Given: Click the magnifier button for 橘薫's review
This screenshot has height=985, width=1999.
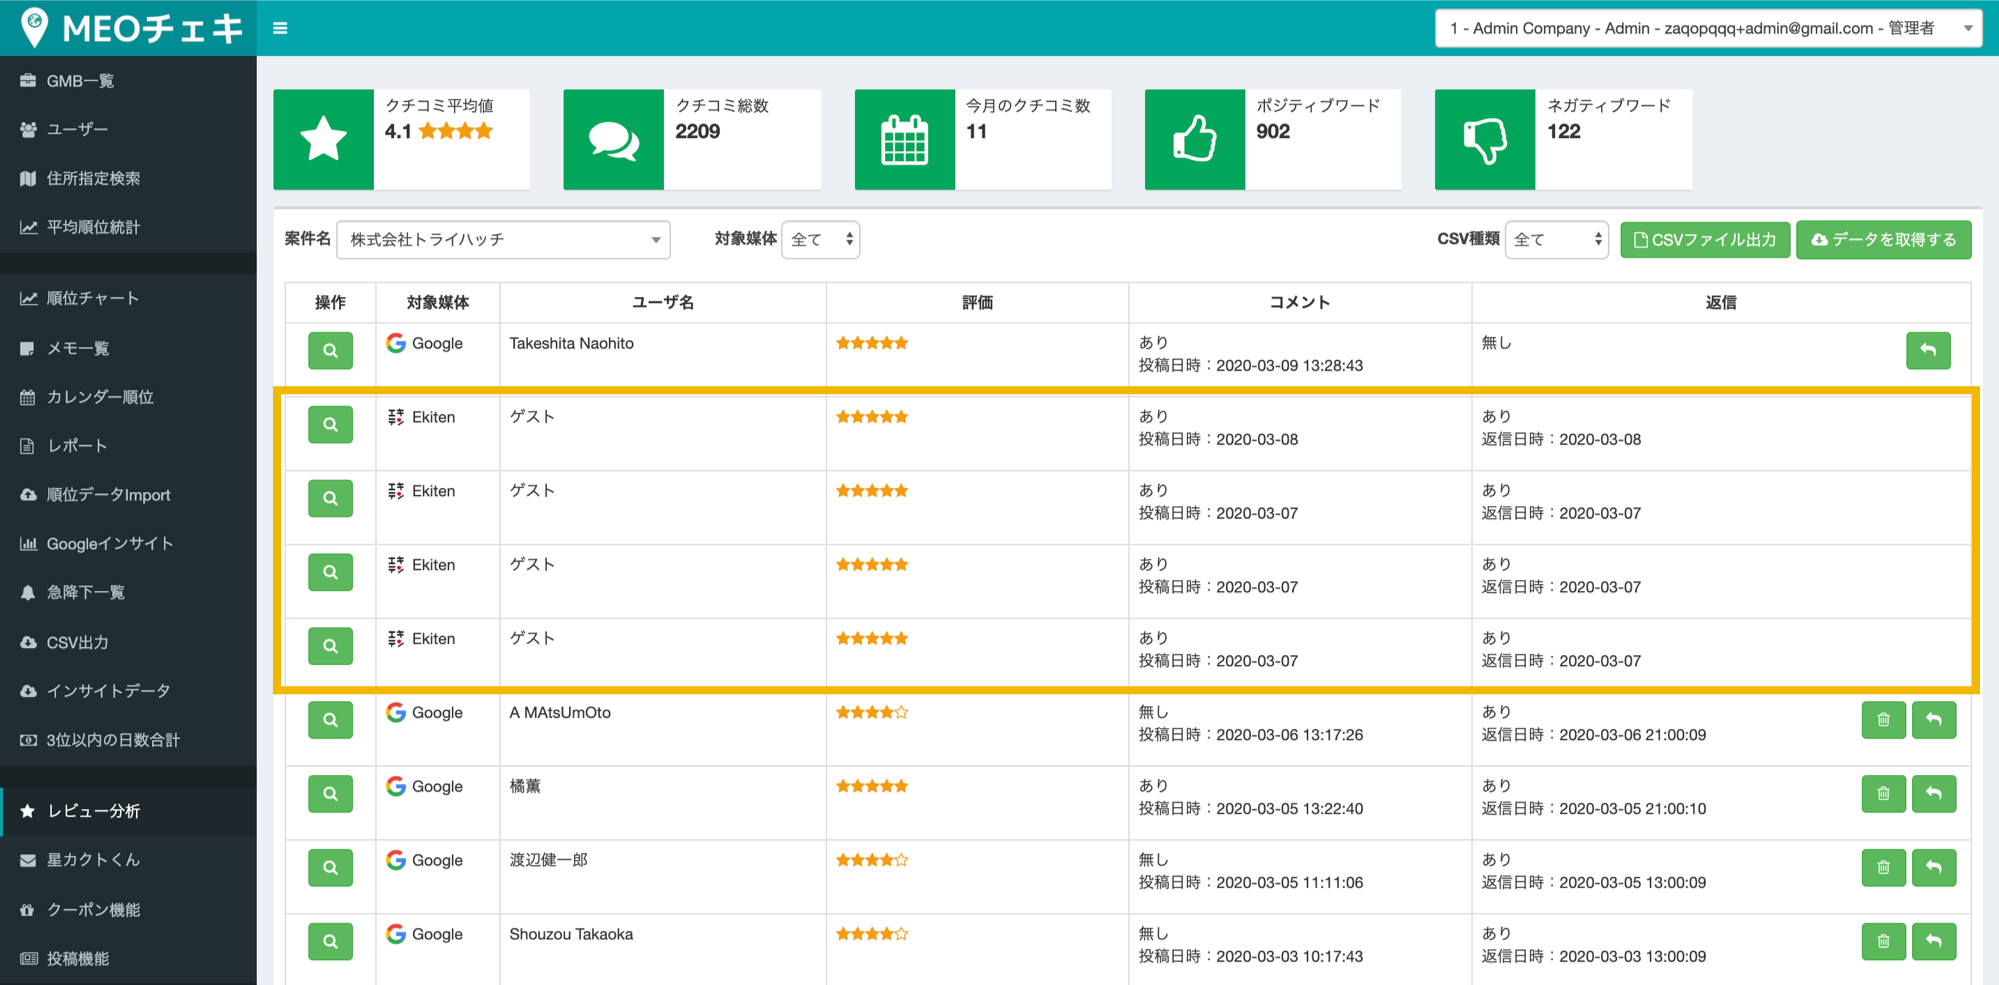Looking at the screenshot, I should point(330,794).
